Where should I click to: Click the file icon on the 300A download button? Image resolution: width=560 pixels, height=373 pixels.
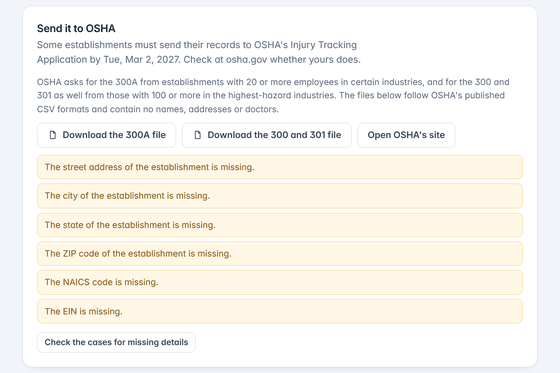53,135
